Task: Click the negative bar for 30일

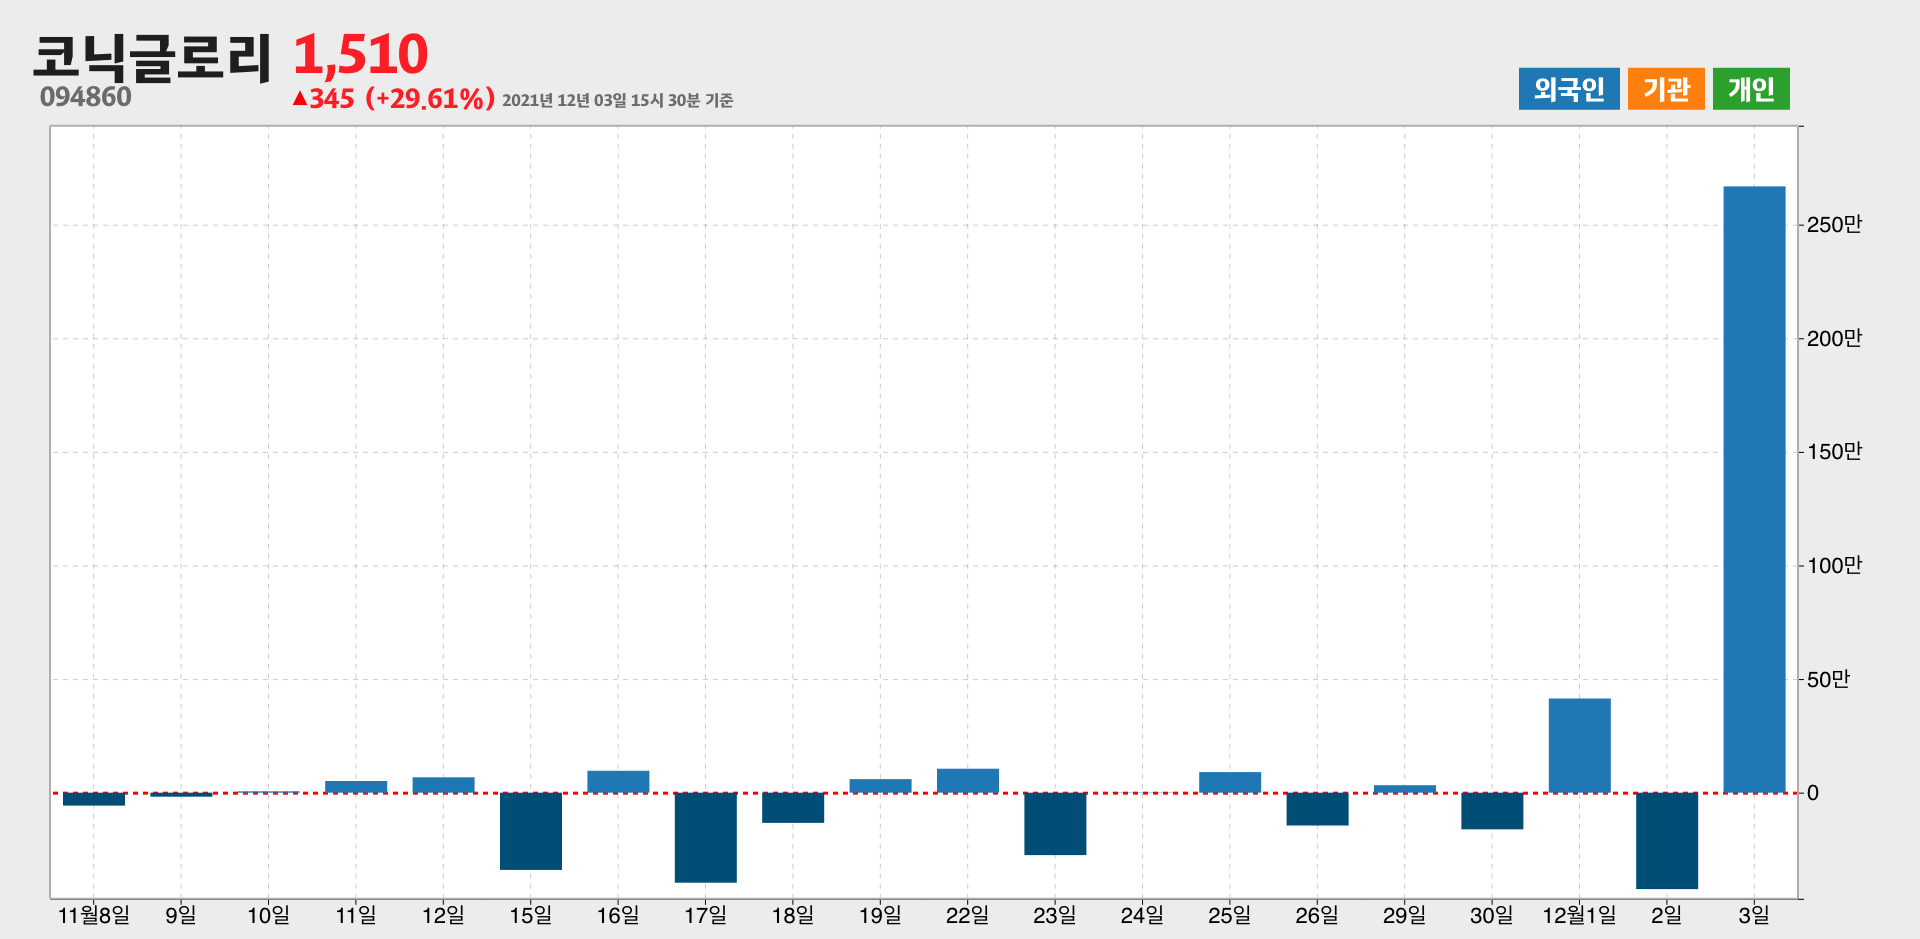Action: [x=1492, y=811]
